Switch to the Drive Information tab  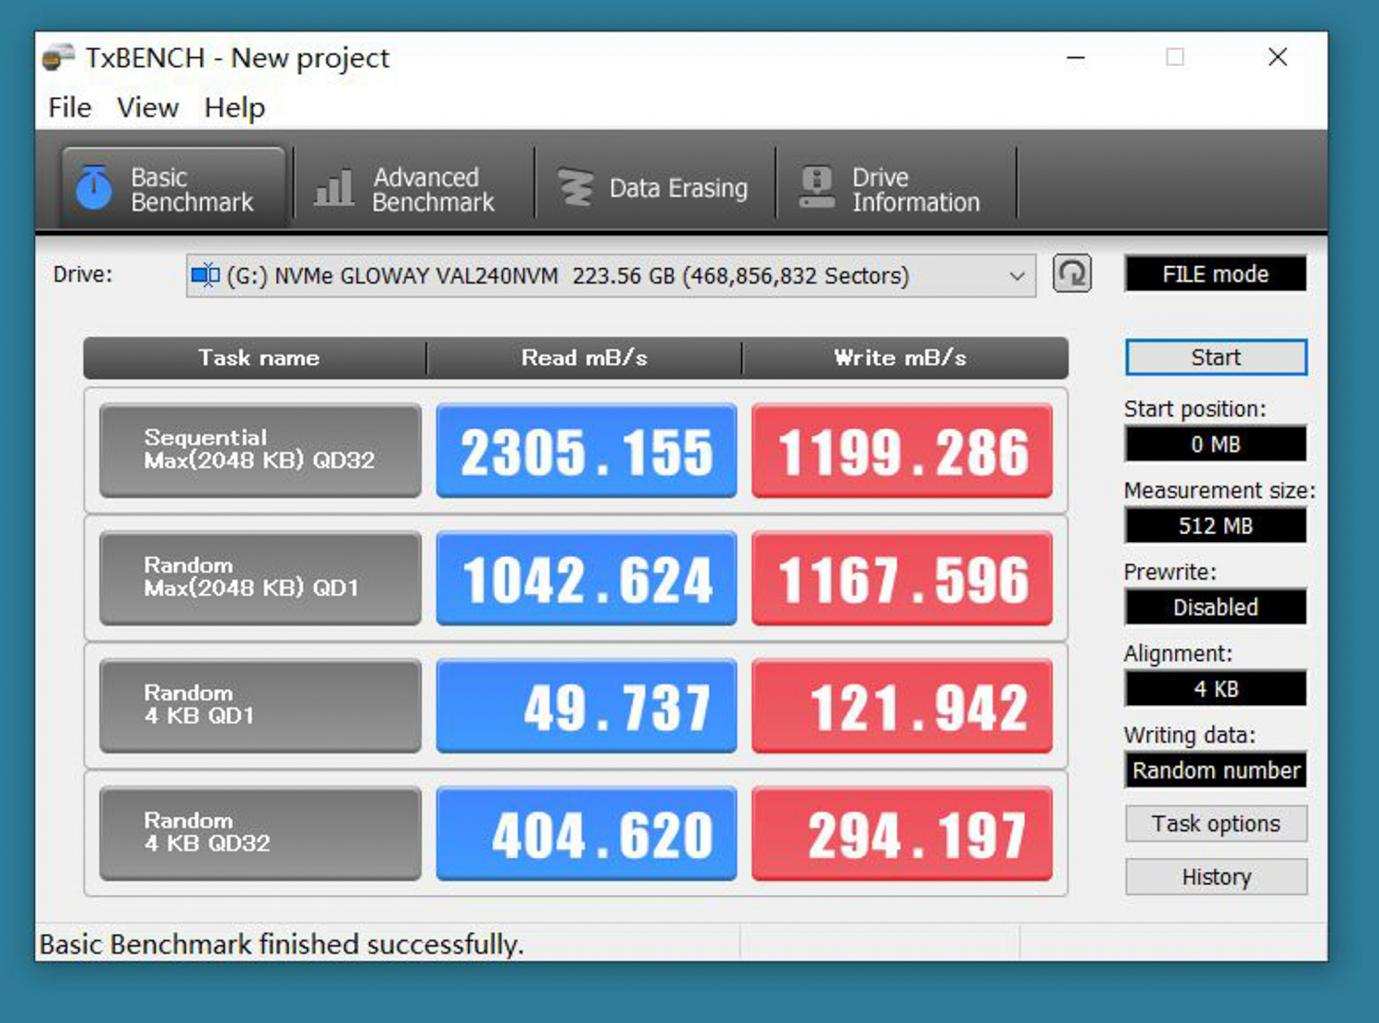(x=896, y=188)
